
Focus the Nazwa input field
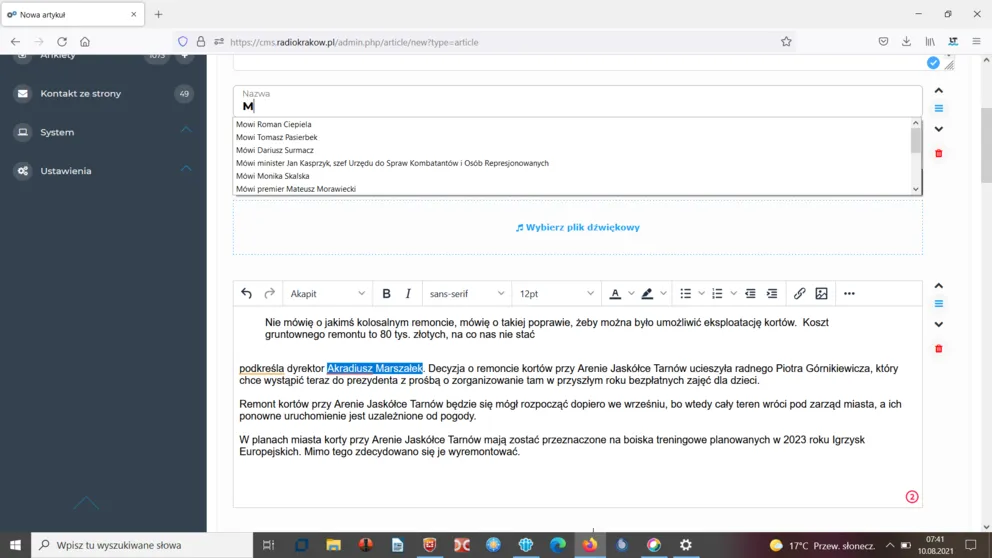(577, 101)
